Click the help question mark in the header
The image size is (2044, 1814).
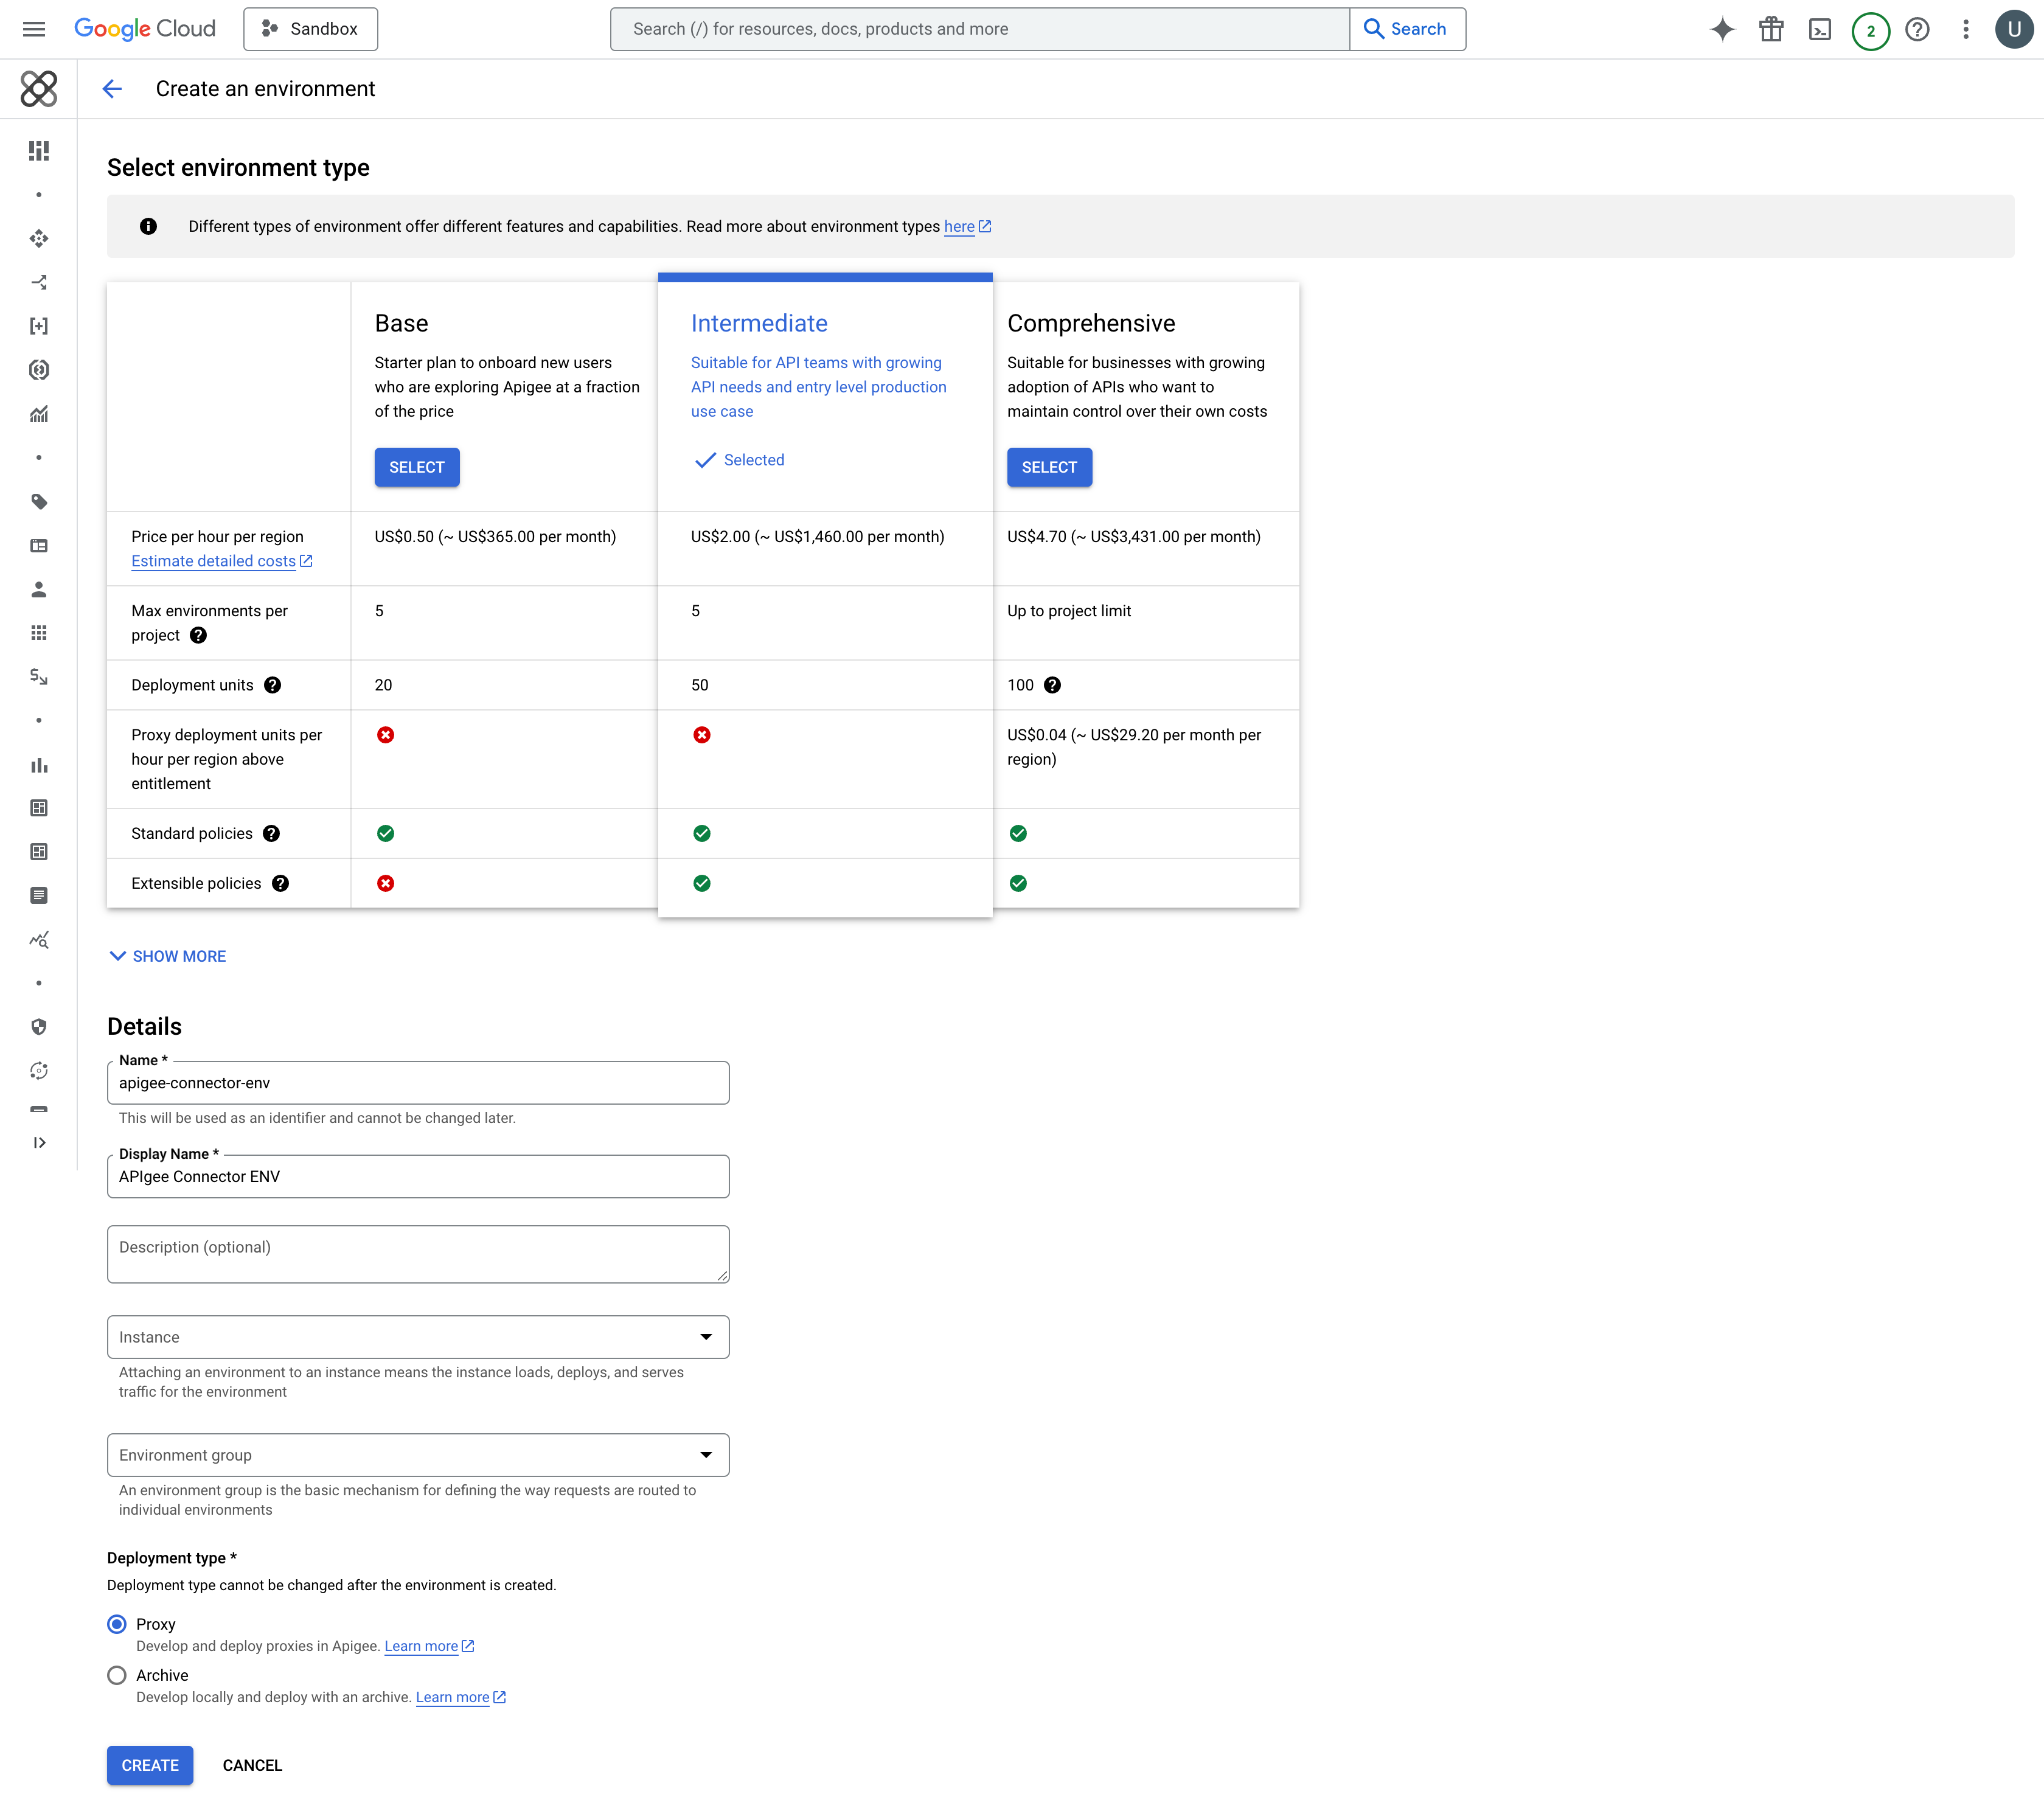[x=1917, y=29]
